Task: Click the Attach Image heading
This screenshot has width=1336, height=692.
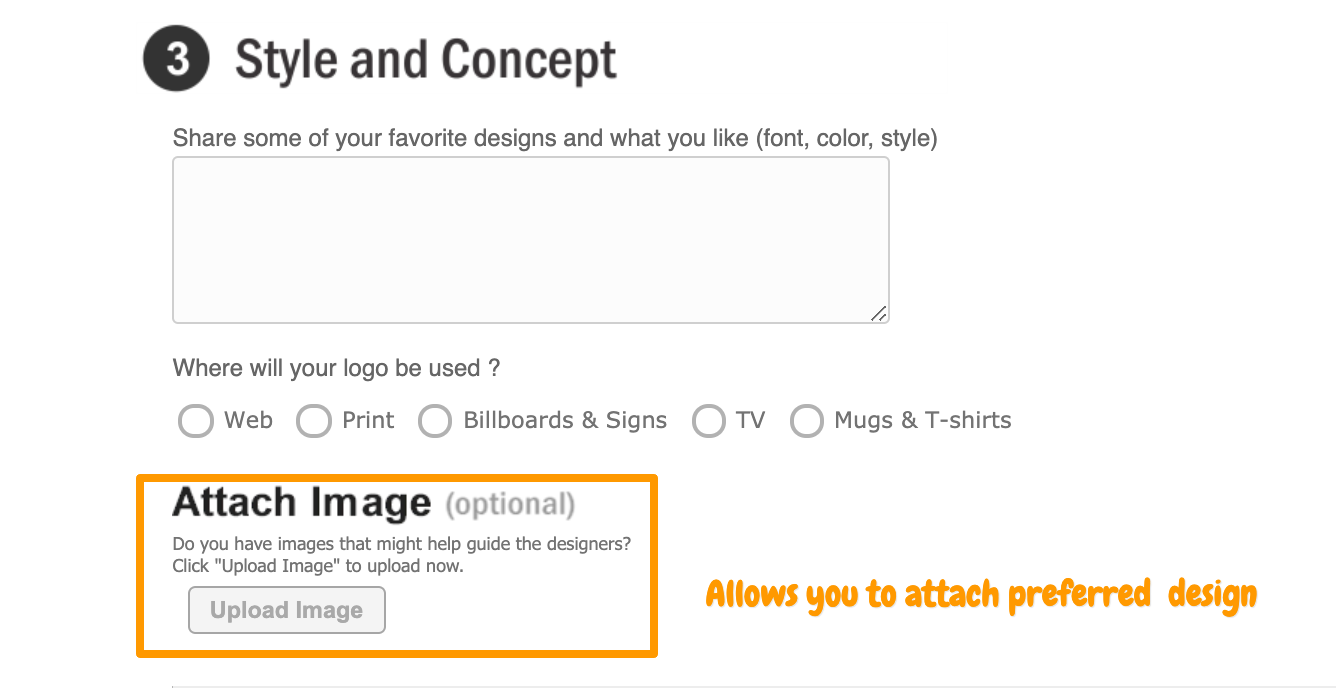Action: [x=301, y=502]
